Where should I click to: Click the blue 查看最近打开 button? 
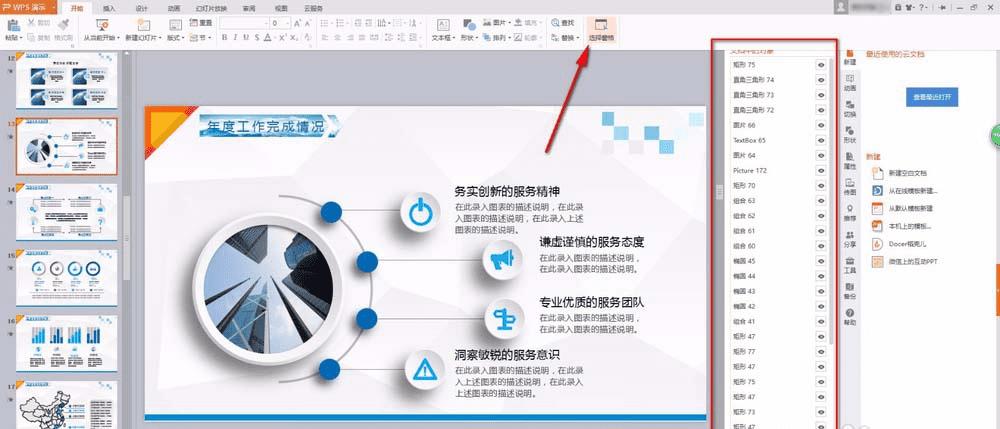(932, 98)
